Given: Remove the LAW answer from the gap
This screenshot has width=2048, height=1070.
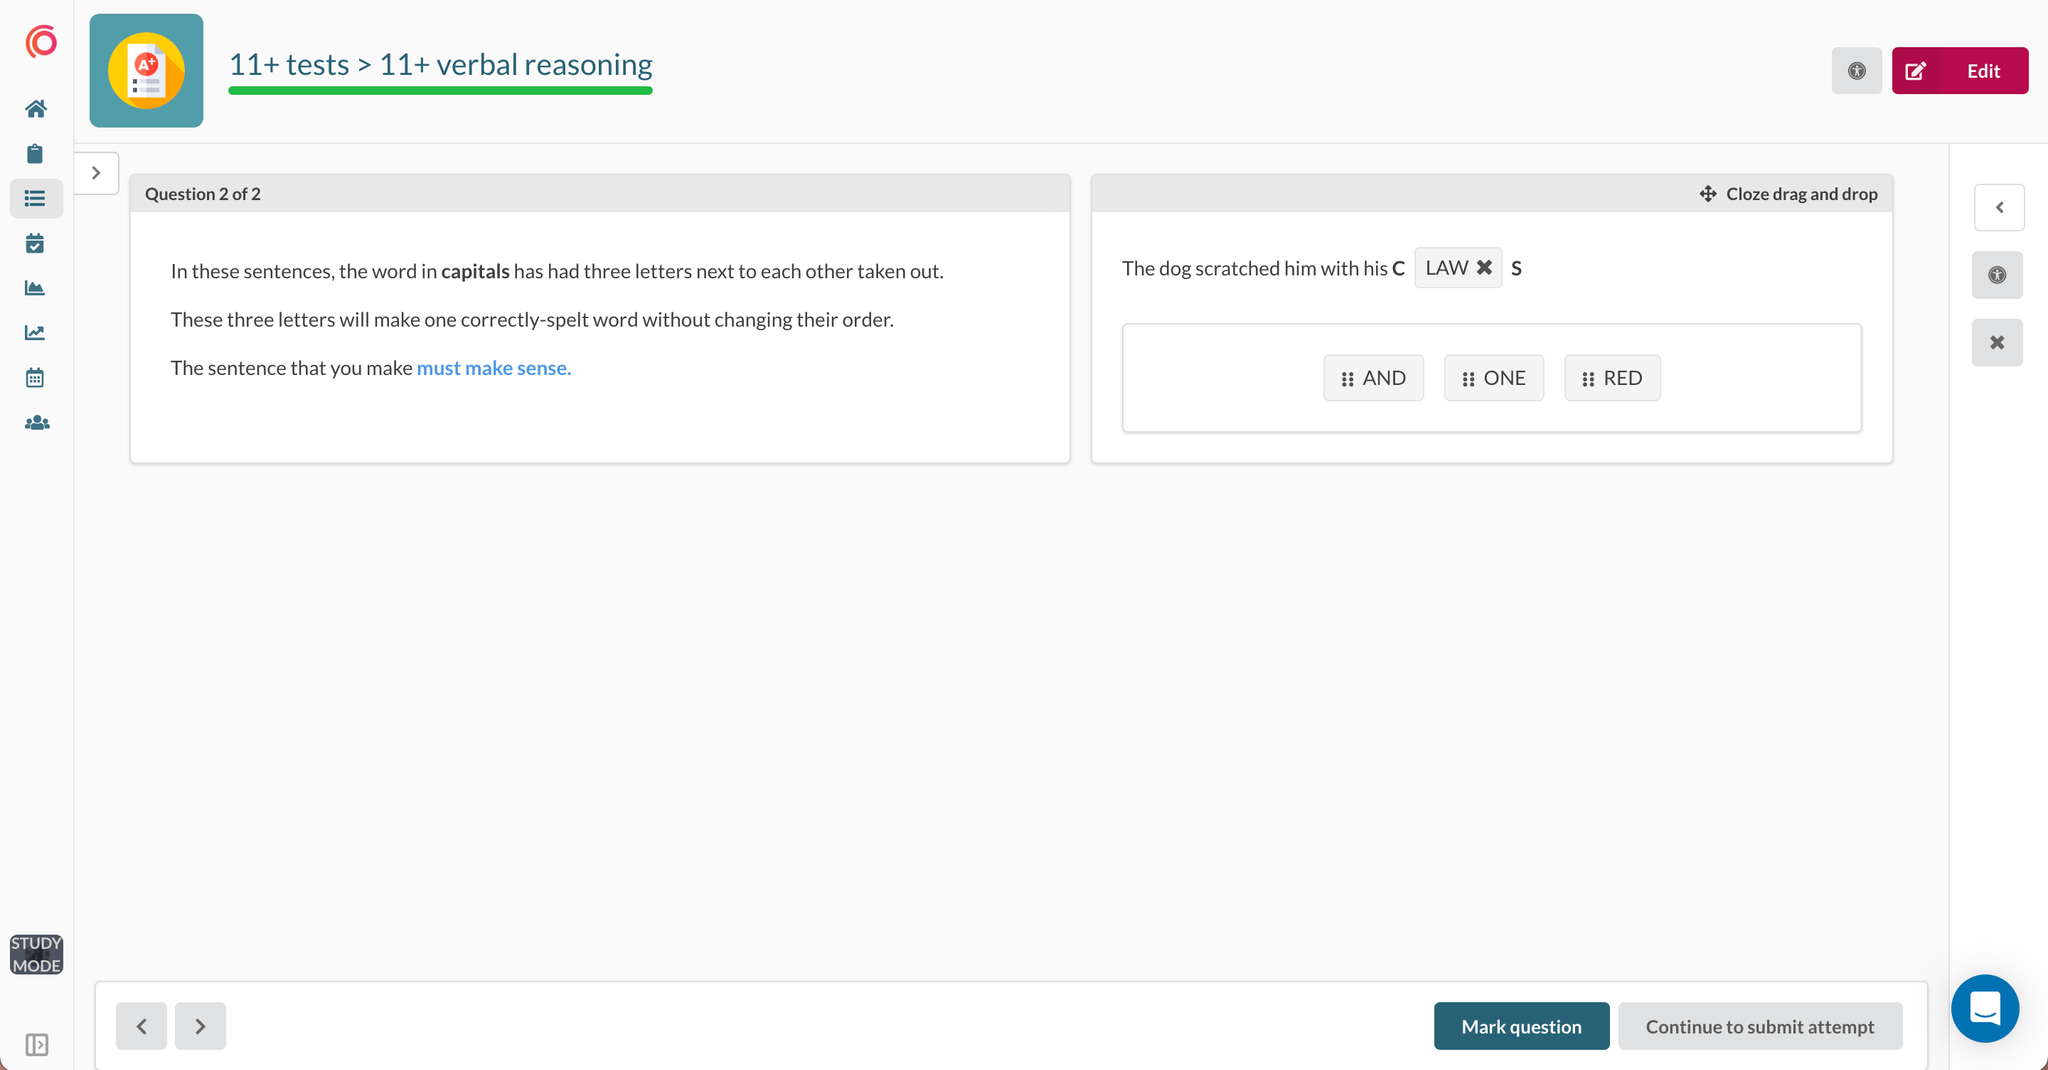Looking at the screenshot, I should coord(1484,268).
